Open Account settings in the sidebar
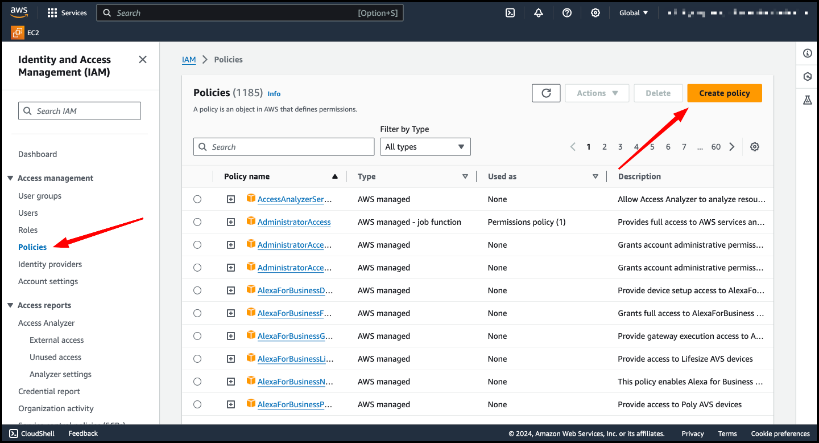The image size is (819, 443). [48, 281]
